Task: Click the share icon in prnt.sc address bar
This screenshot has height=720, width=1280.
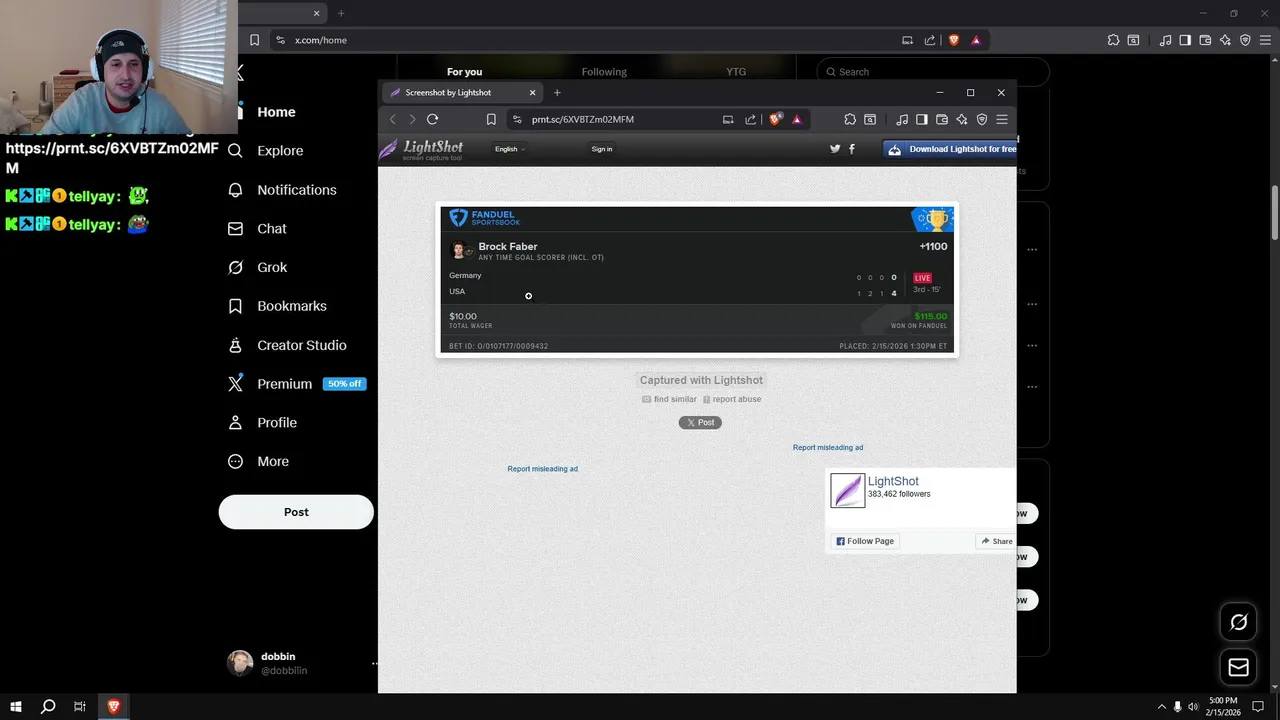Action: [750, 119]
